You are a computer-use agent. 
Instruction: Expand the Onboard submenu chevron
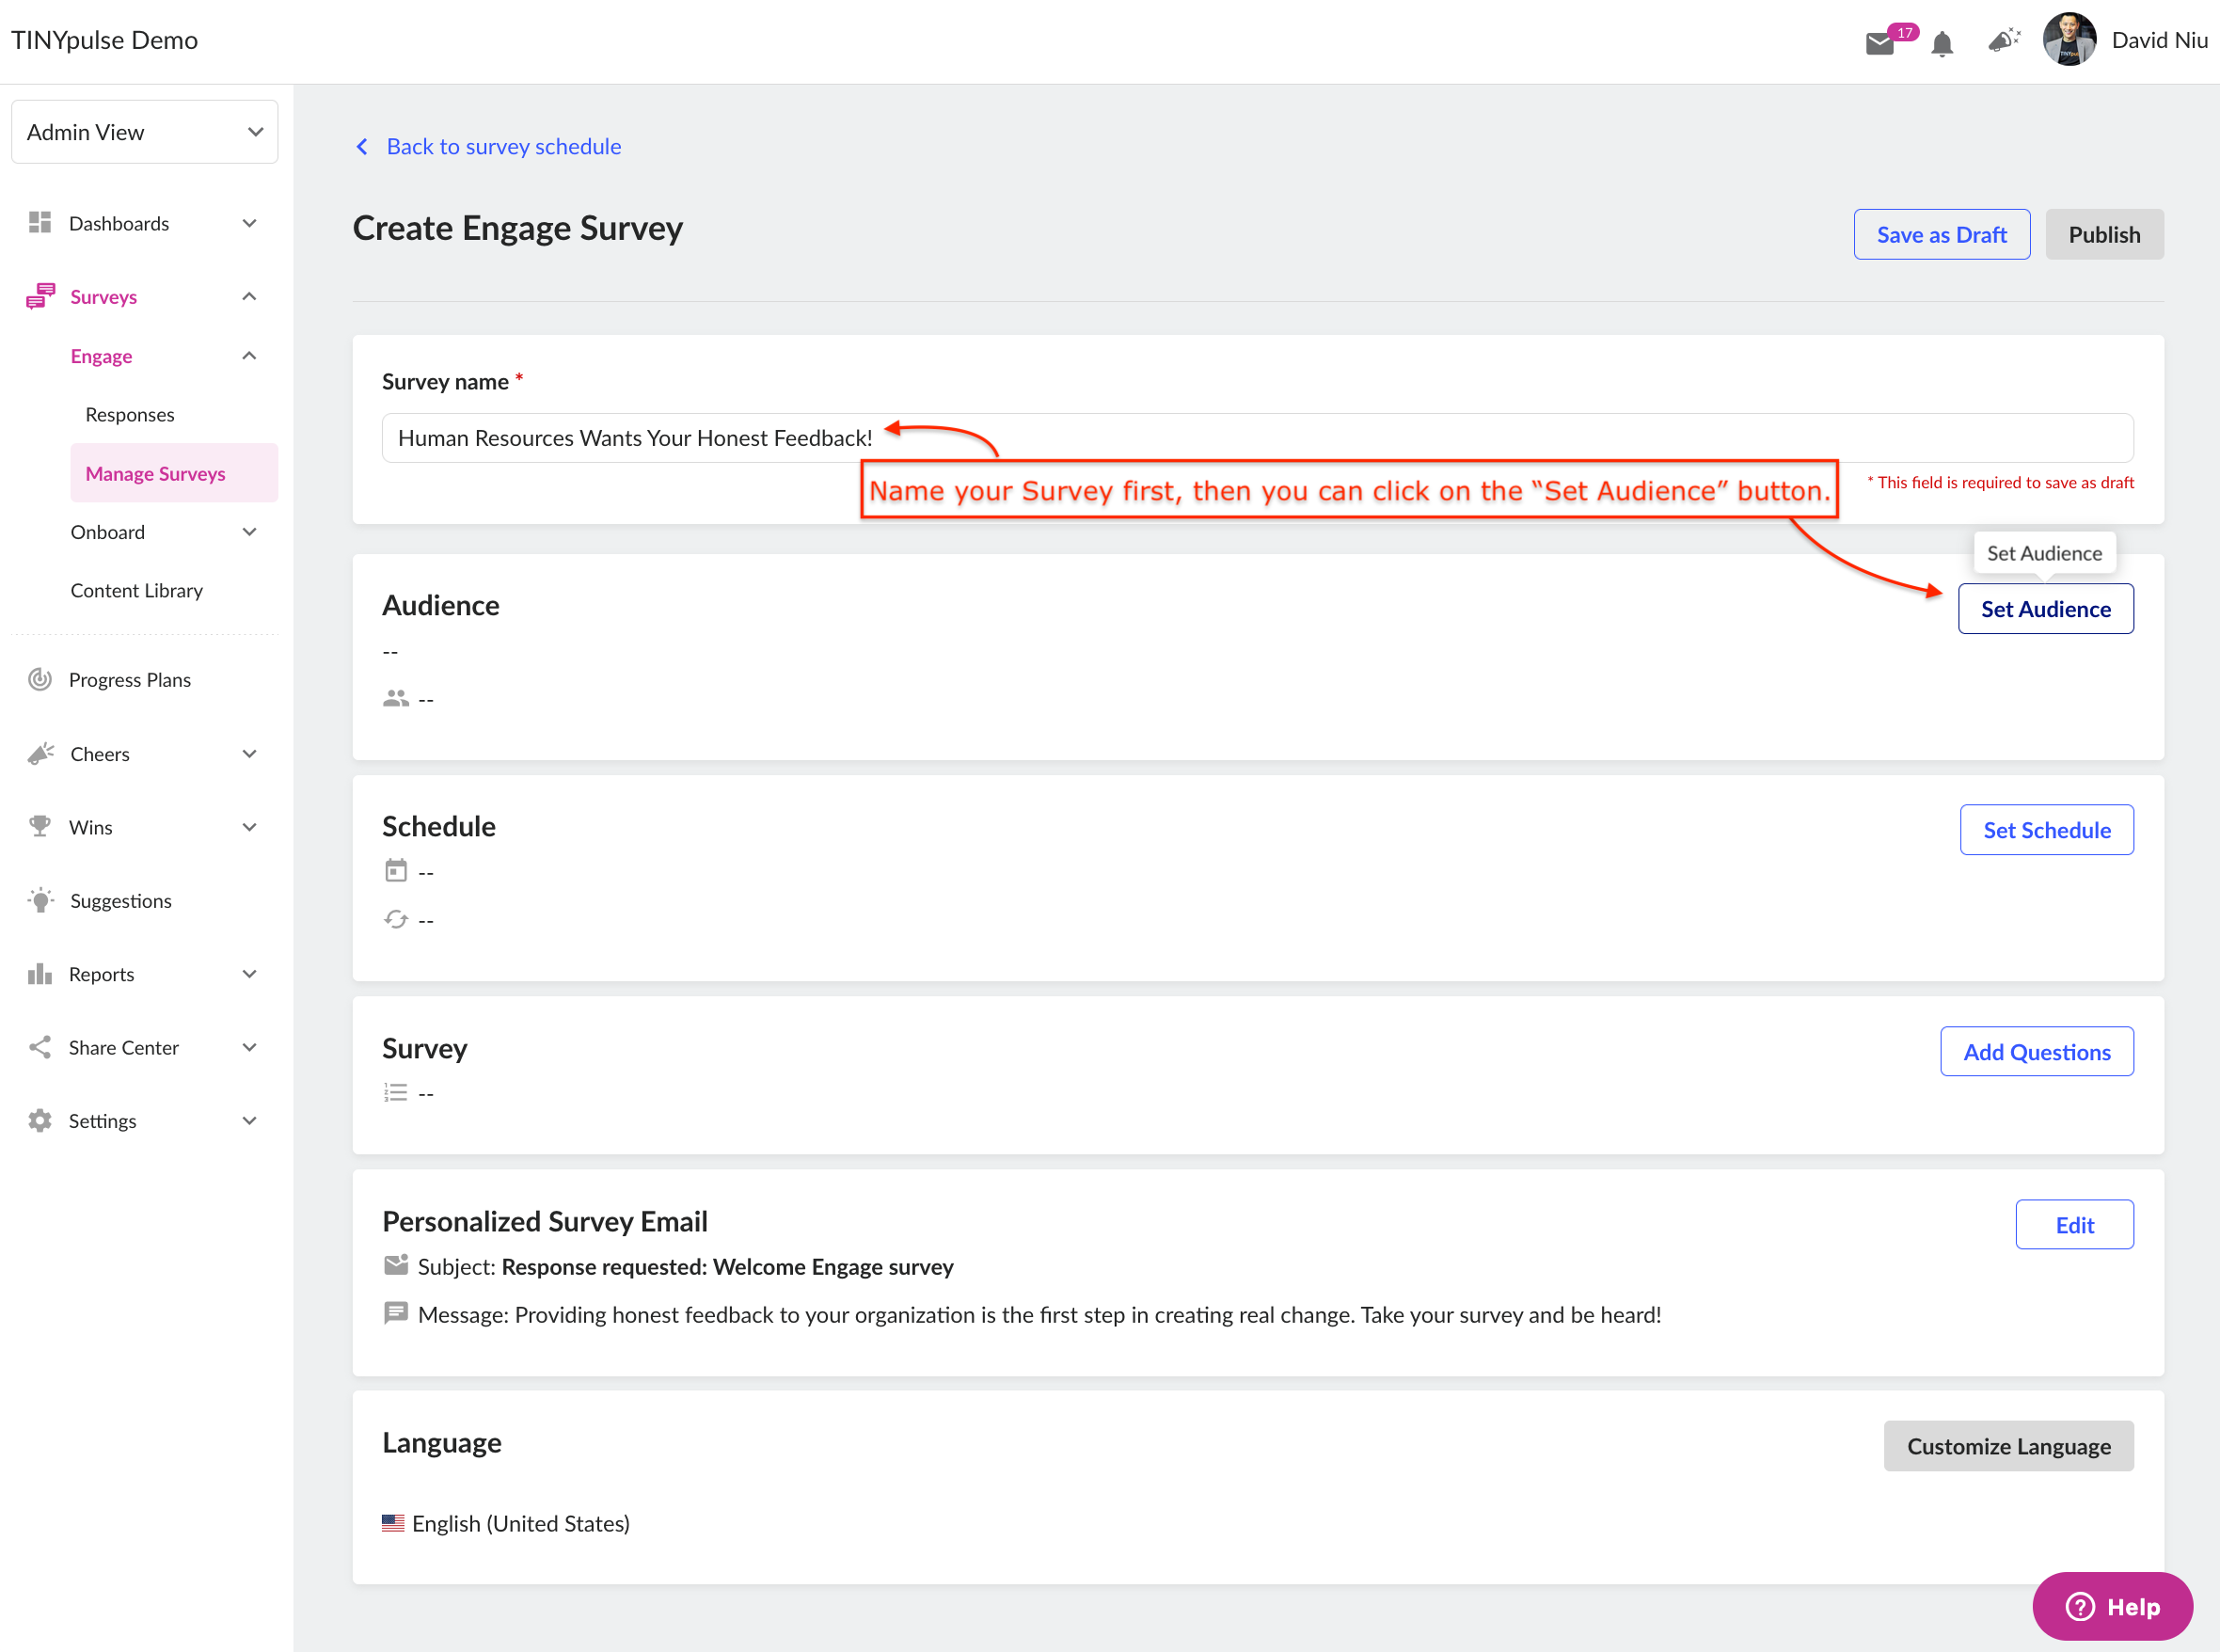tap(250, 532)
